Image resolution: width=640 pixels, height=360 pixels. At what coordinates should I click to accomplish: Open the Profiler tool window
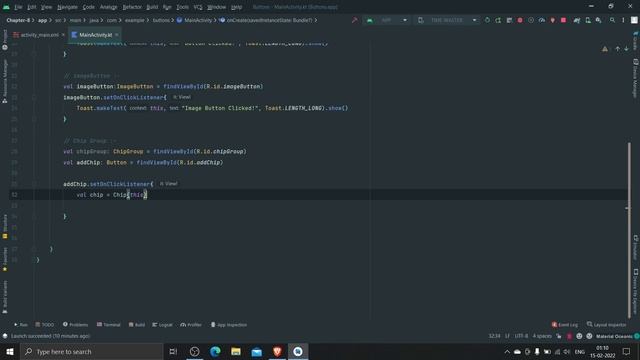[x=191, y=325]
